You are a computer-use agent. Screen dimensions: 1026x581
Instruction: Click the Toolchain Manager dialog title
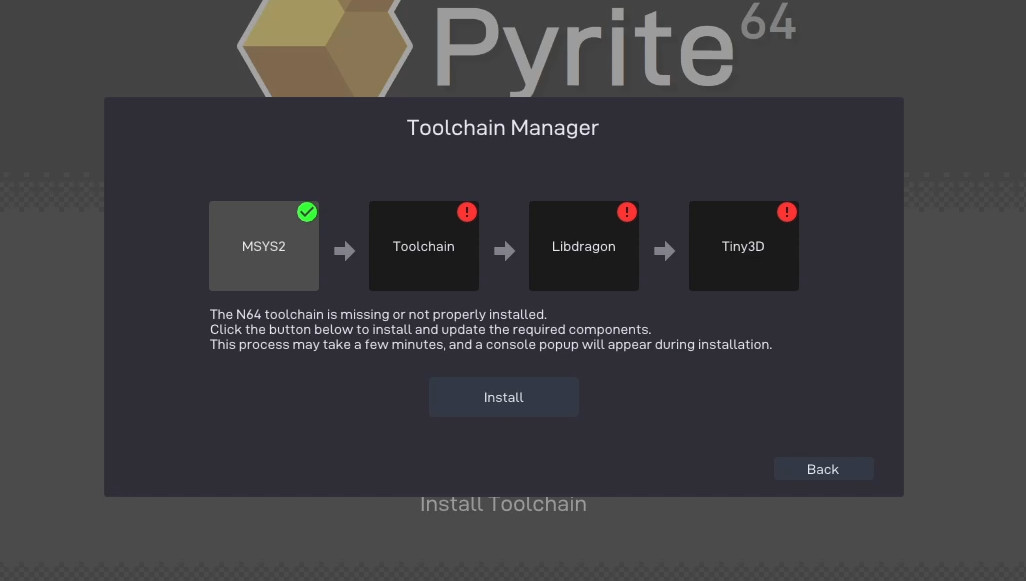tap(503, 128)
